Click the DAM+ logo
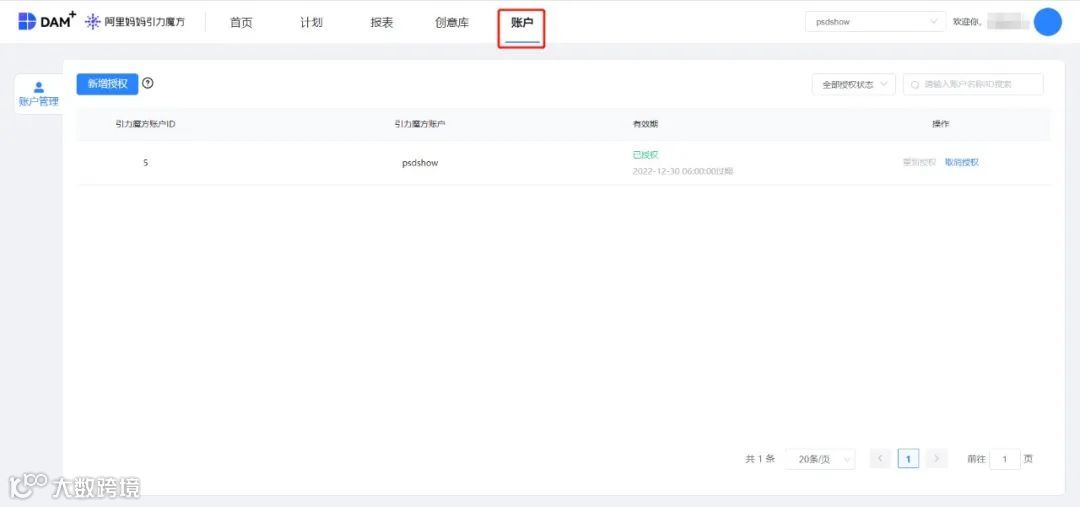 [46, 21]
